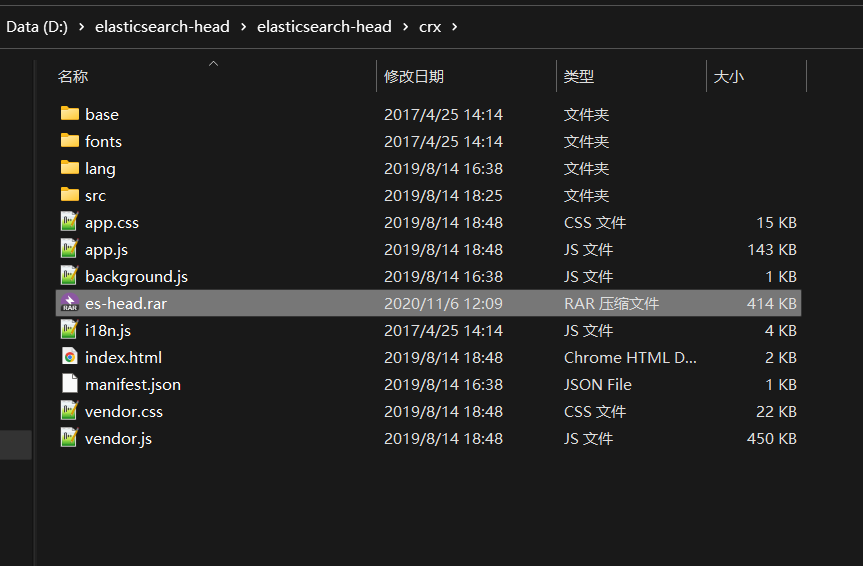The height and width of the screenshot is (566, 863).
Task: Select the fonts folder icon
Action: (x=70, y=140)
